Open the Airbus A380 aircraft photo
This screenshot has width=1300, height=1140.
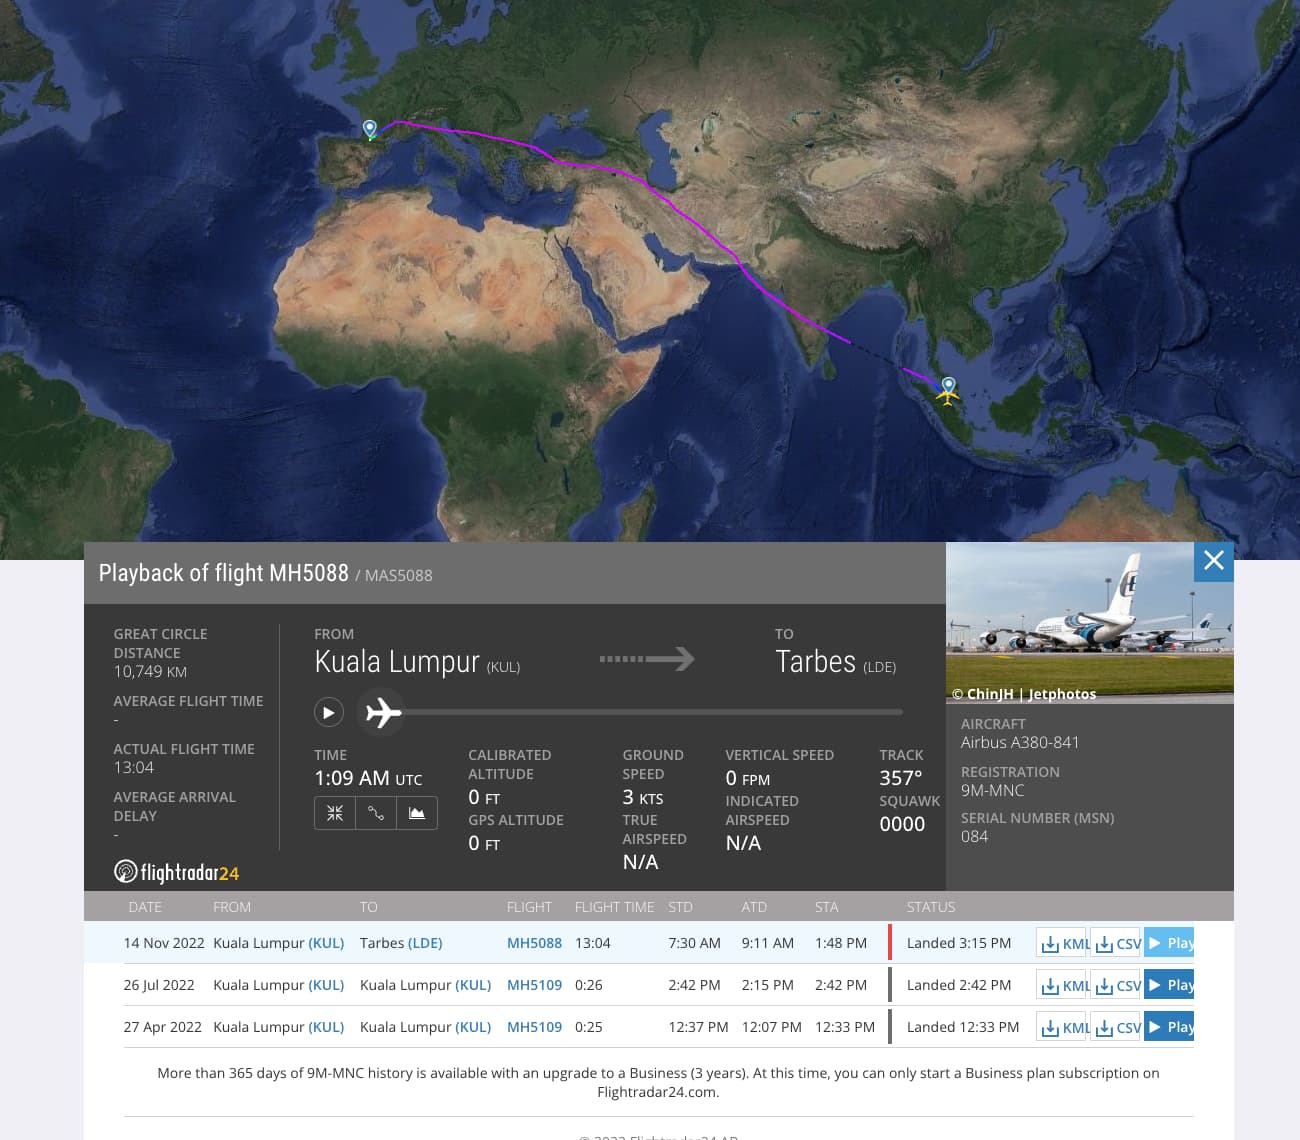pos(1090,623)
